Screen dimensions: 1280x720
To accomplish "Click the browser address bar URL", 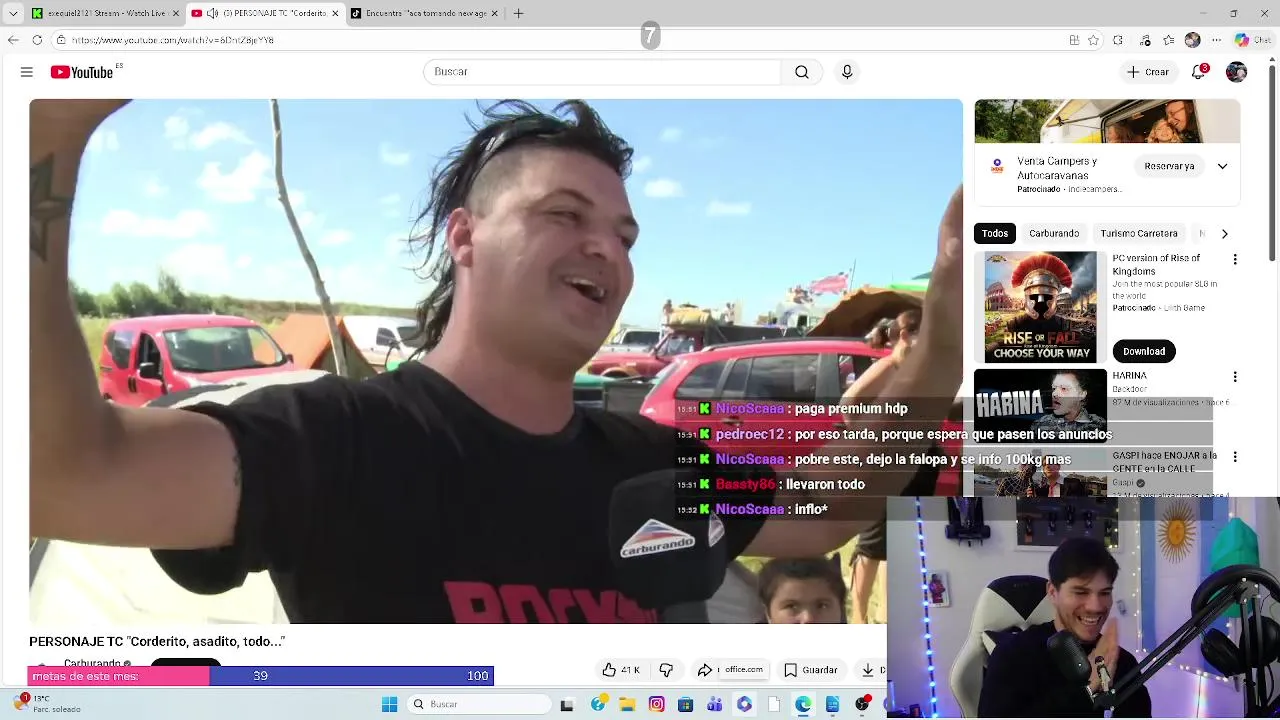I will click(x=172, y=40).
